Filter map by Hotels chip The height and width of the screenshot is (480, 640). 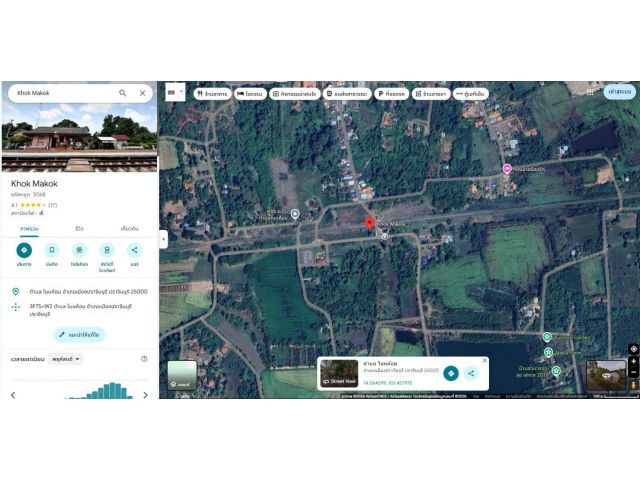[250, 94]
